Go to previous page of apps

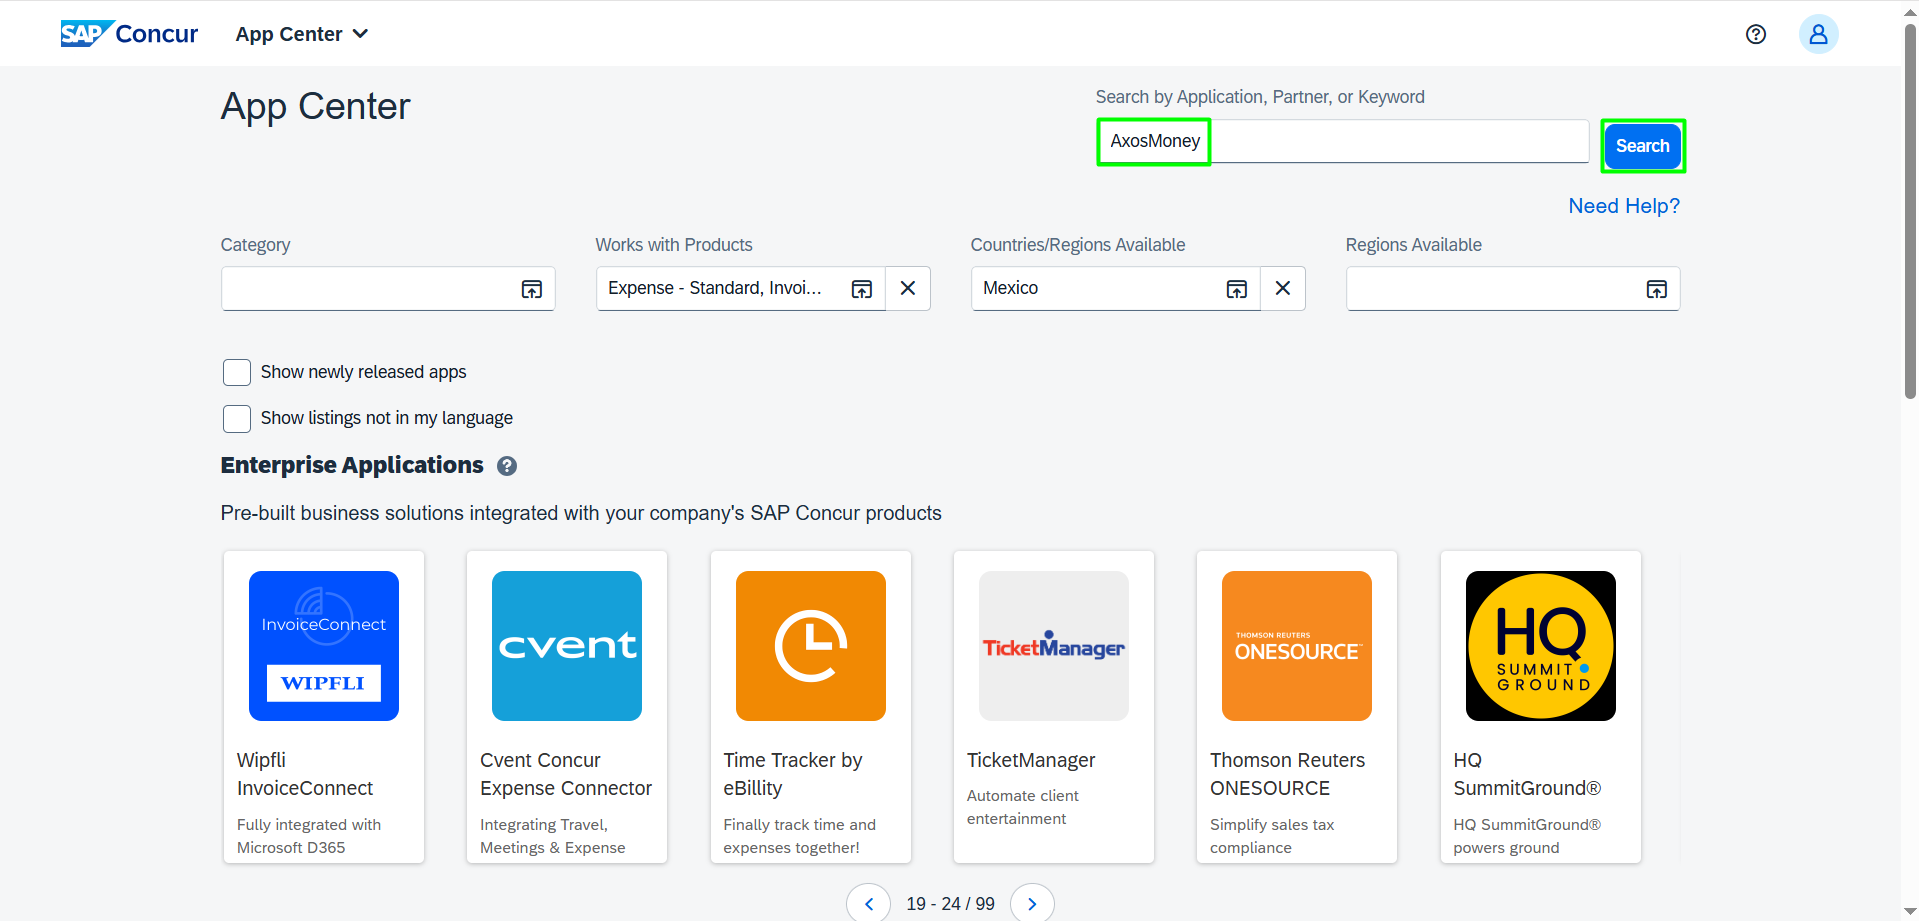[x=868, y=903]
